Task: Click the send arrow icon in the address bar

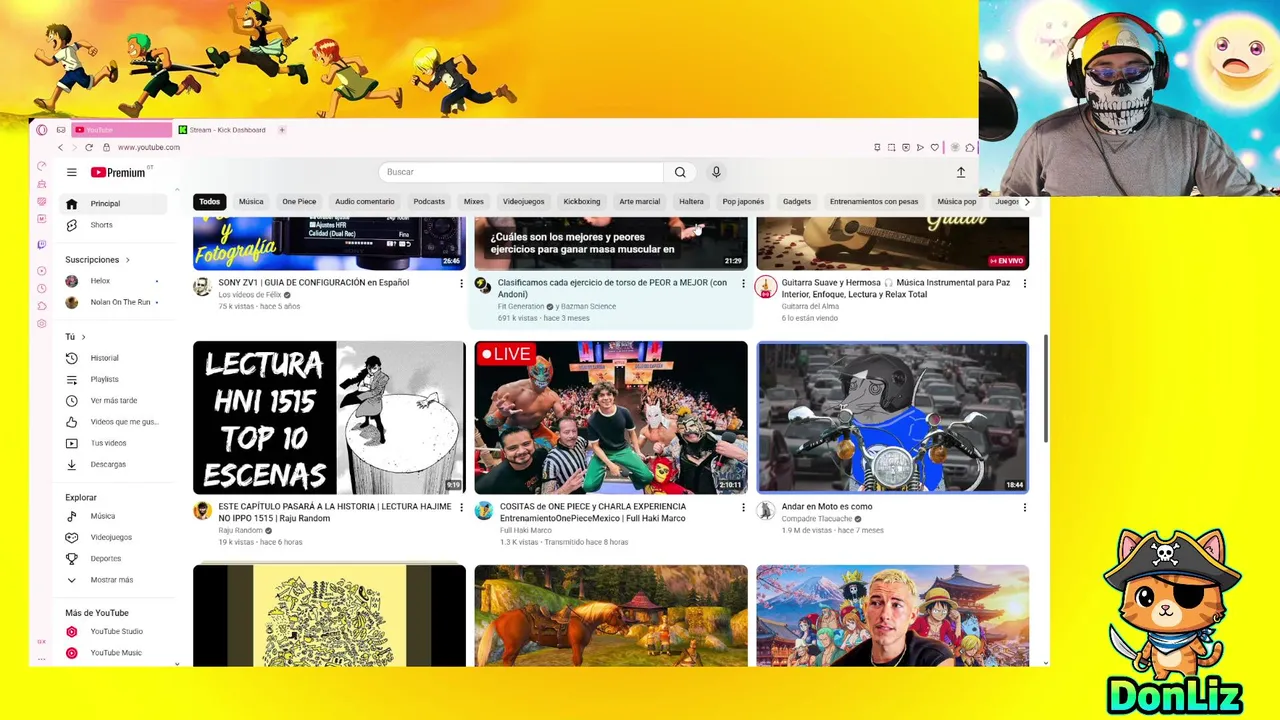Action: [920, 147]
